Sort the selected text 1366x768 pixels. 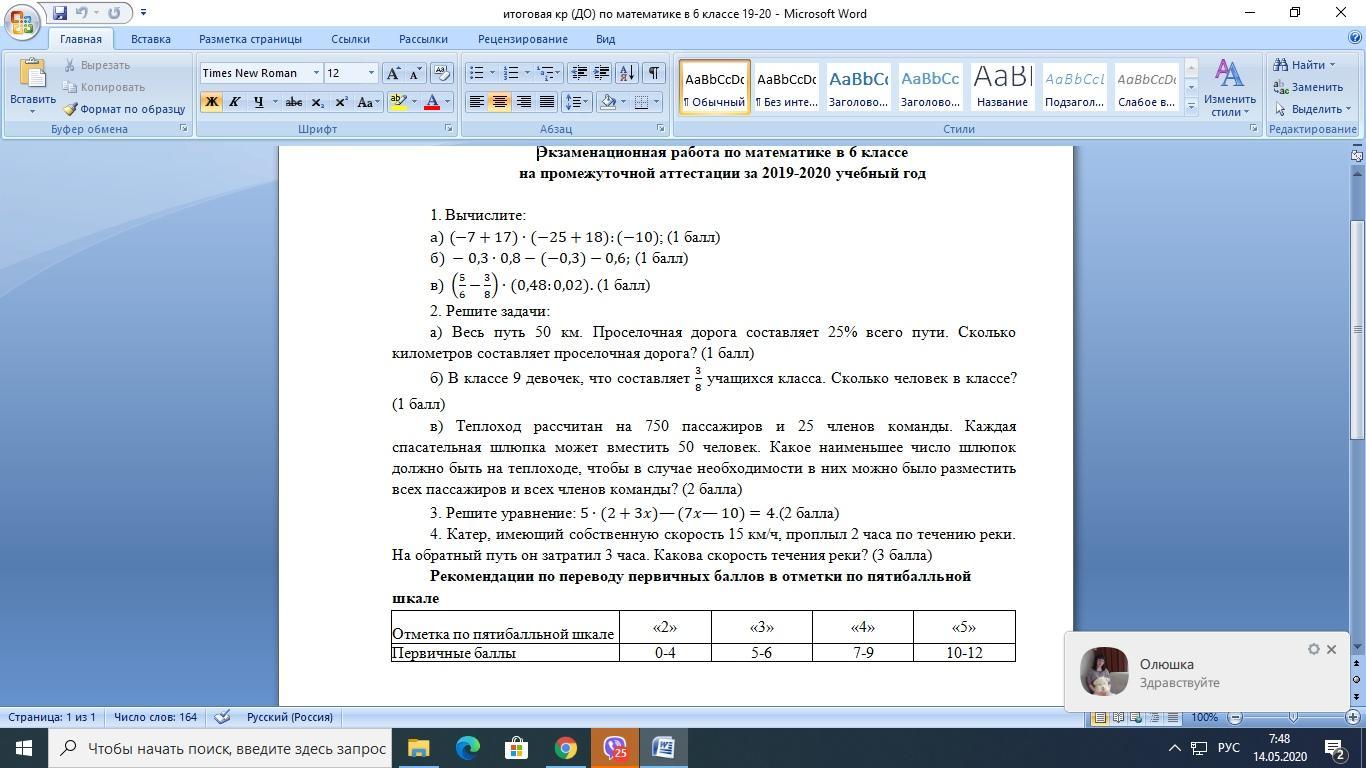pyautogui.click(x=627, y=73)
